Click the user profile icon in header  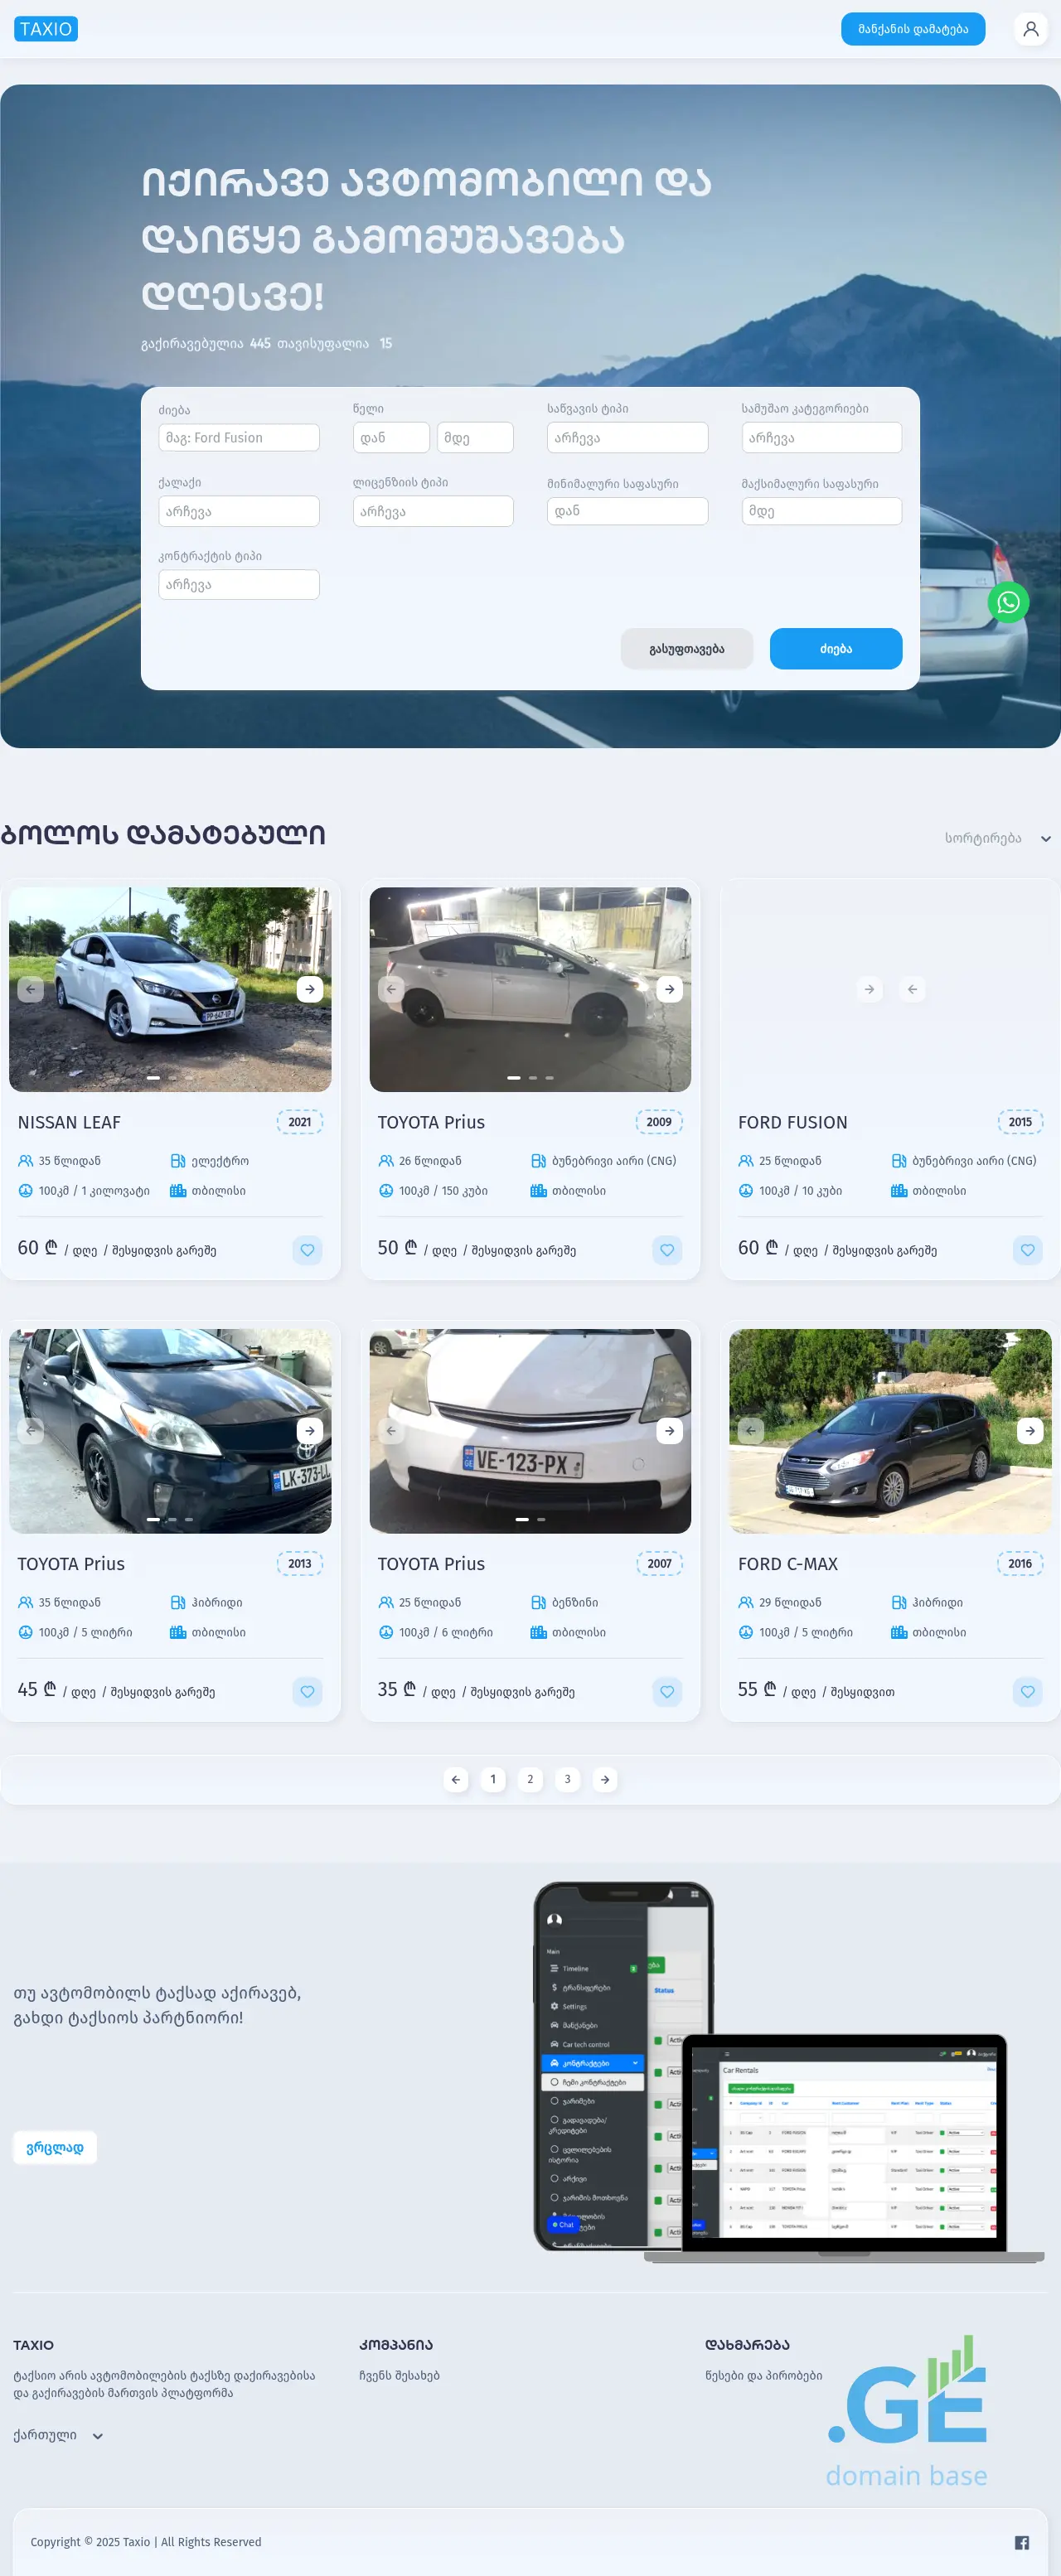click(1030, 29)
